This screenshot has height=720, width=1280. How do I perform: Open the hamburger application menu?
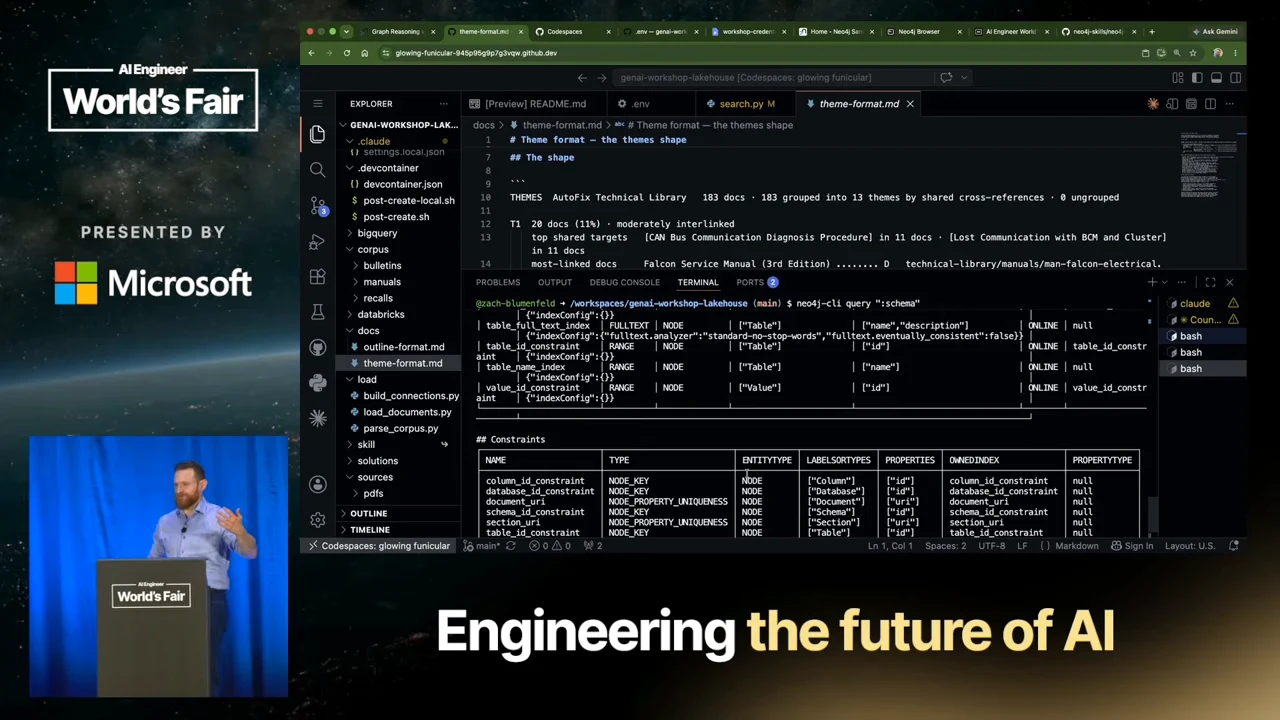coord(318,103)
